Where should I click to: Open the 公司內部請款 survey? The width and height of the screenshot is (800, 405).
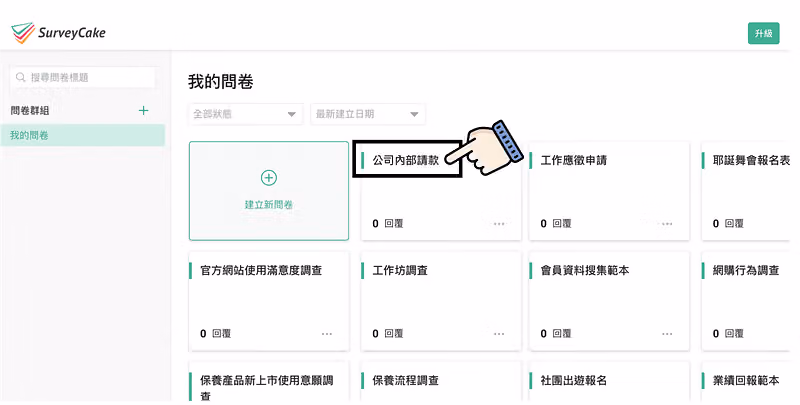(406, 160)
